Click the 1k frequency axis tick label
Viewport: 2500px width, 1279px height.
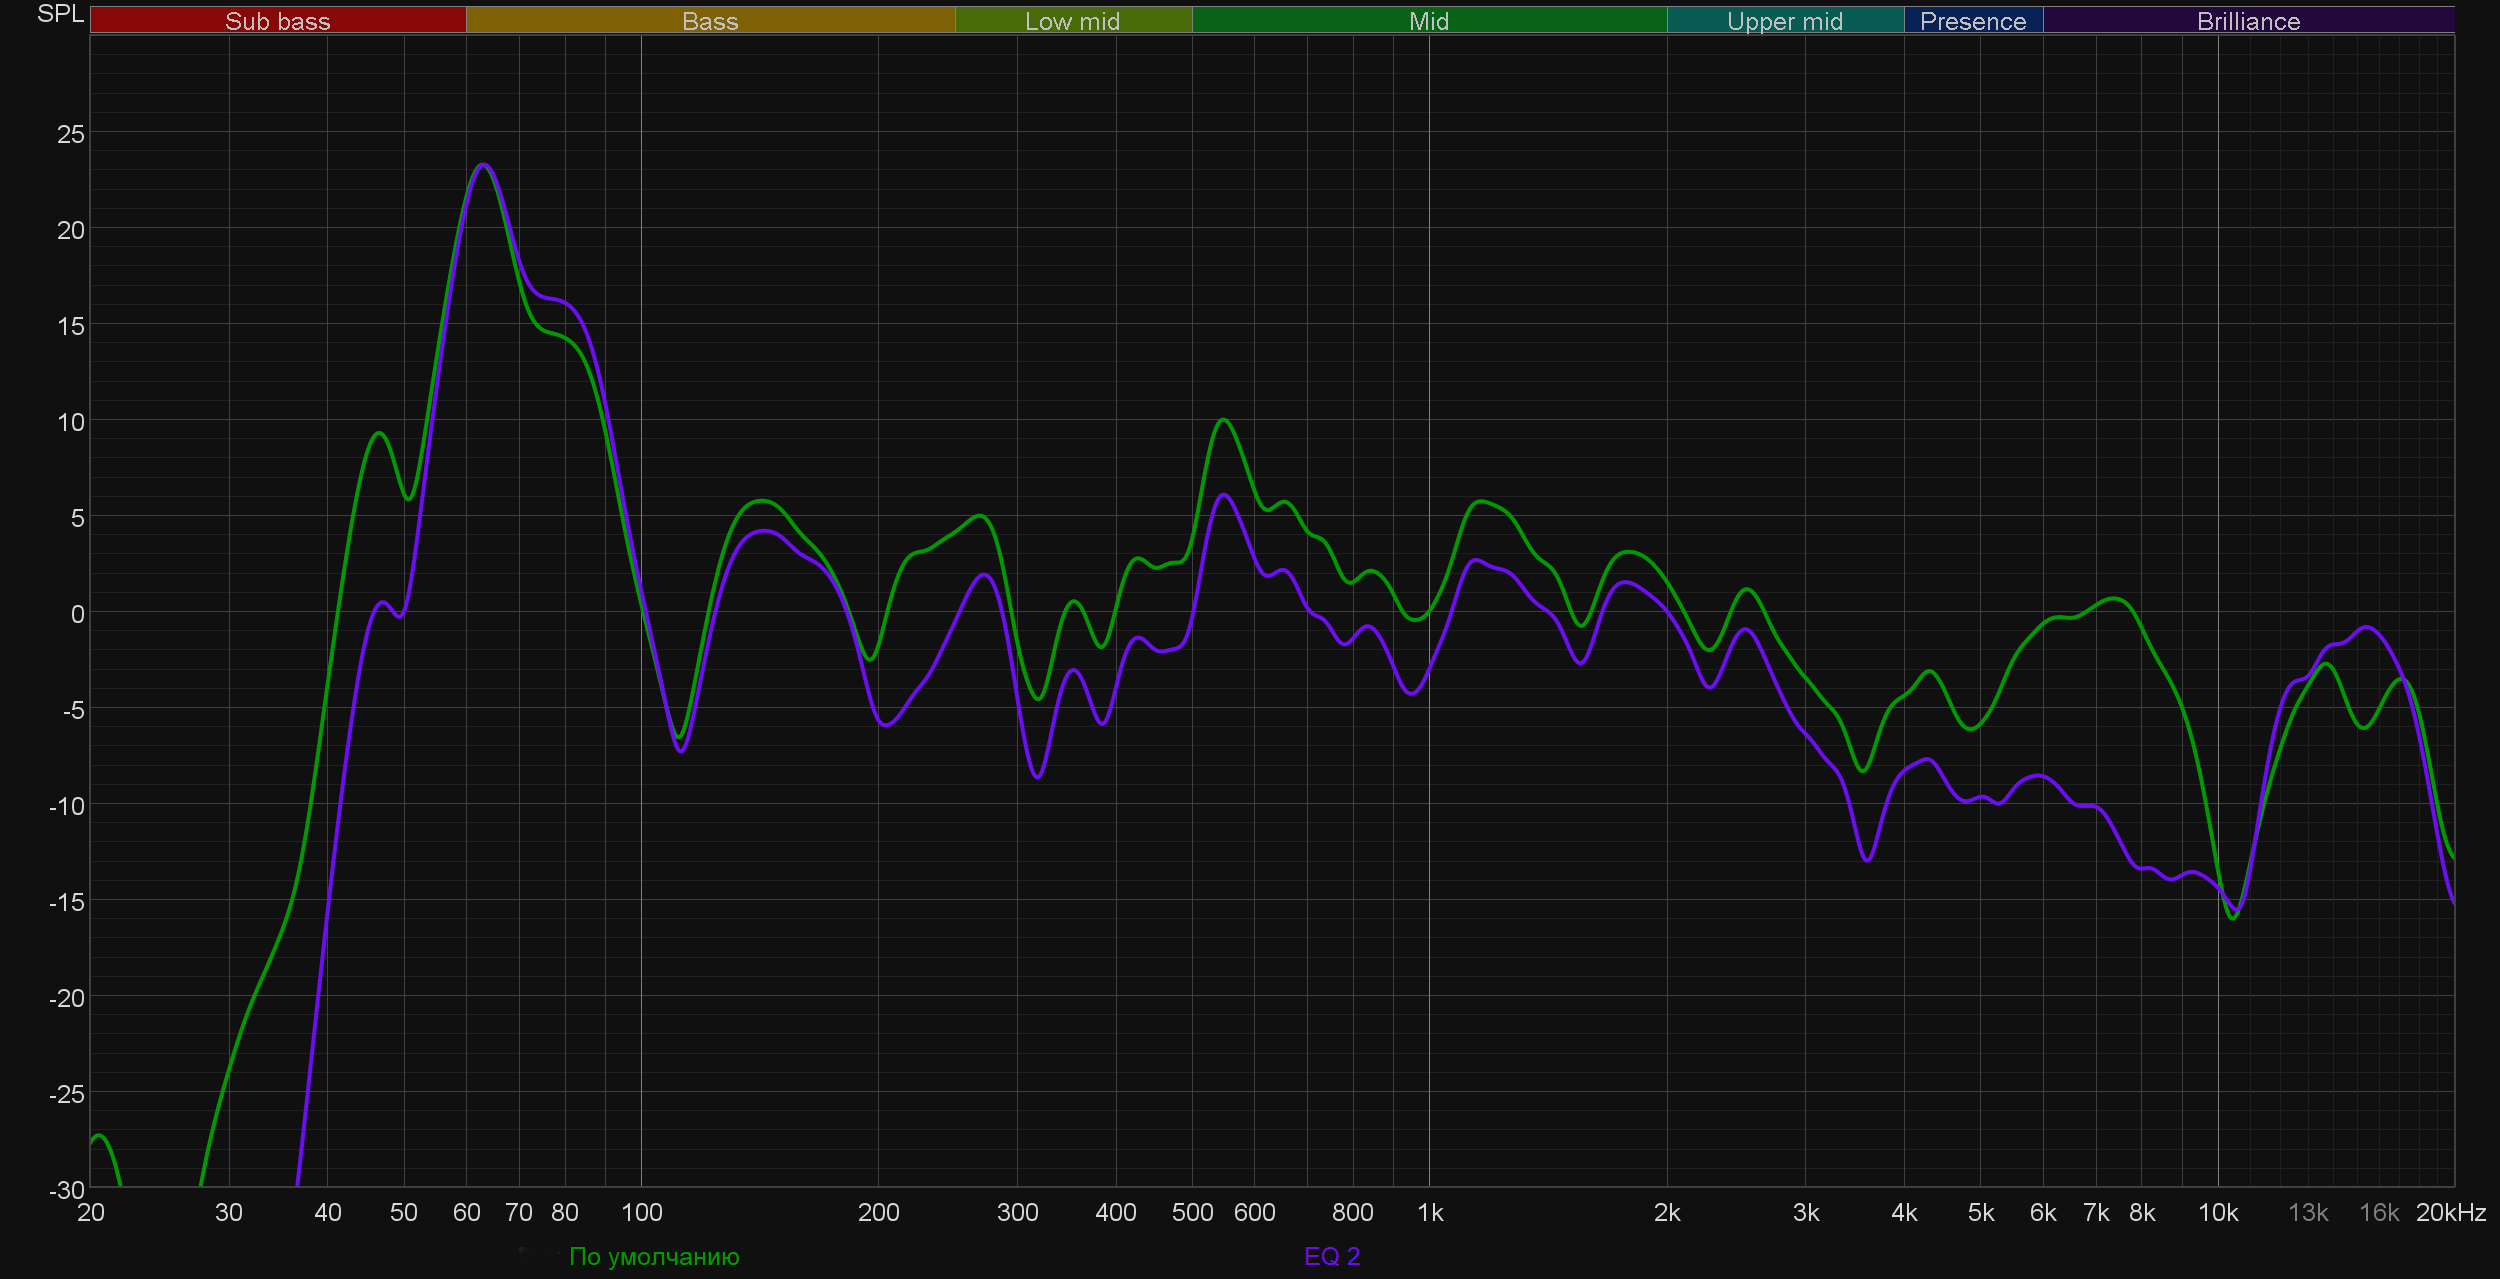1430,1213
